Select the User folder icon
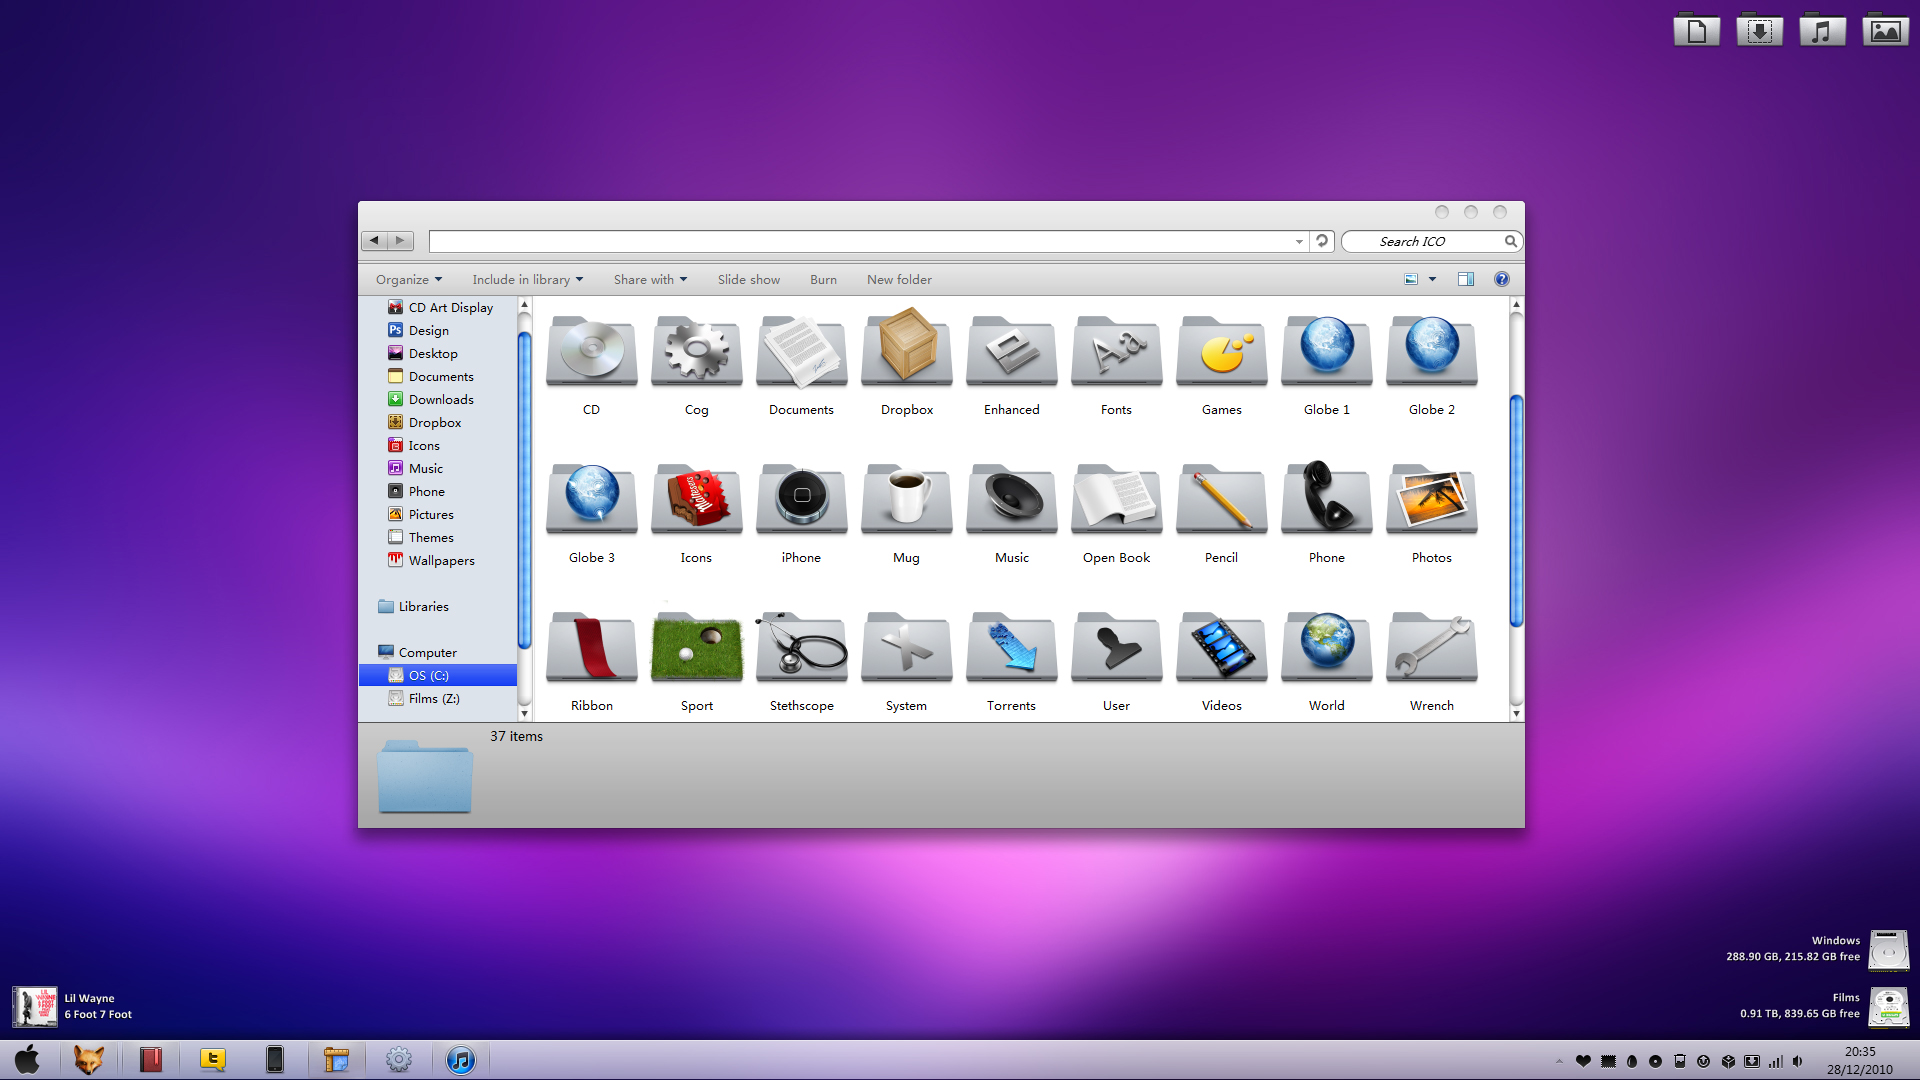 [1117, 647]
